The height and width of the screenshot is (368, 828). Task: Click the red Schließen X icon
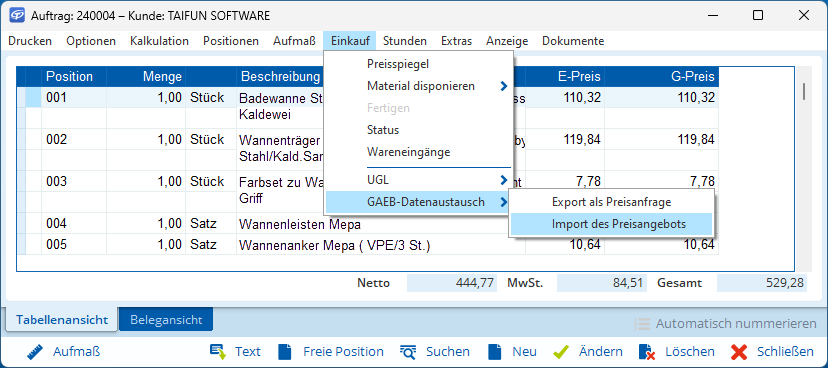point(739,352)
